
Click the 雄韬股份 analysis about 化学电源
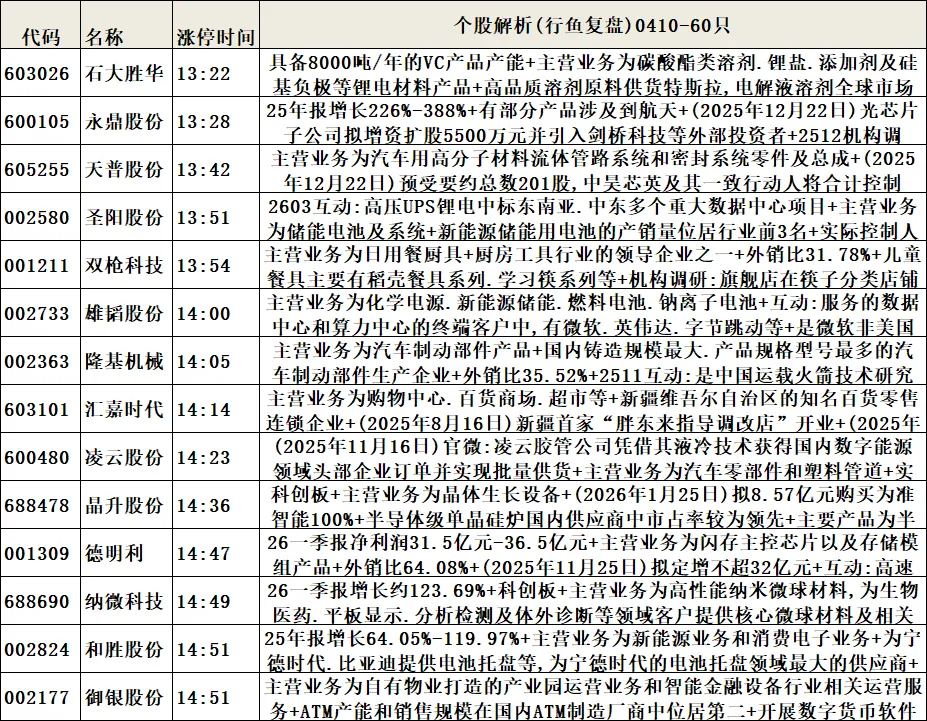tap(593, 314)
